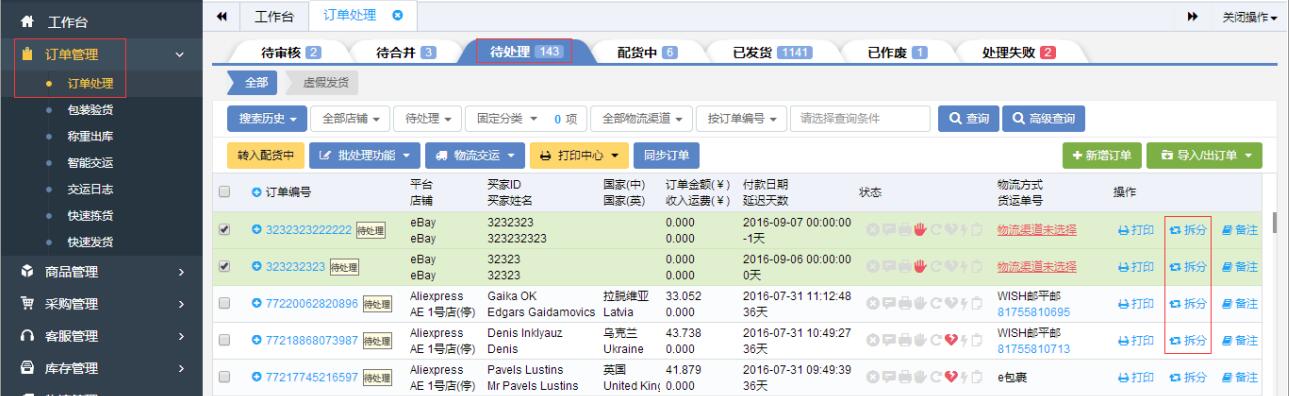This screenshot has width=1289, height=396.
Task: Click the 同步订单 button
Action: point(667,156)
